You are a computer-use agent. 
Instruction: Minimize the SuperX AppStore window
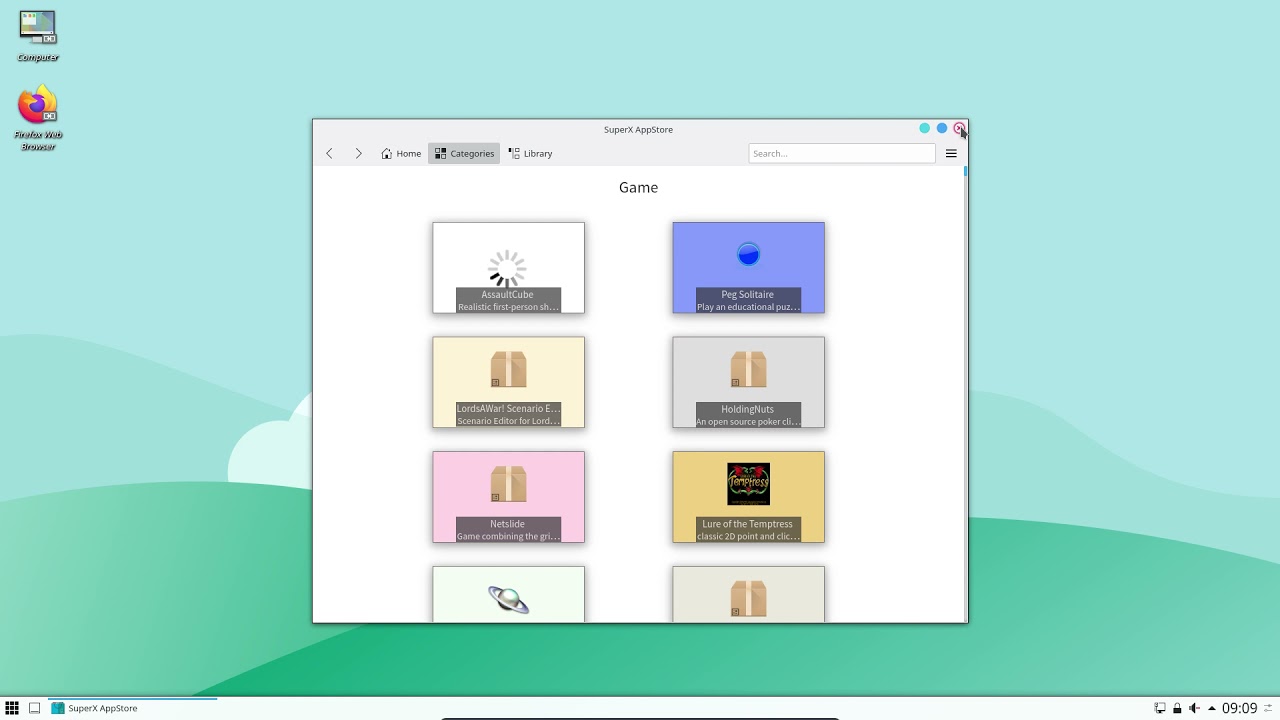(x=924, y=128)
